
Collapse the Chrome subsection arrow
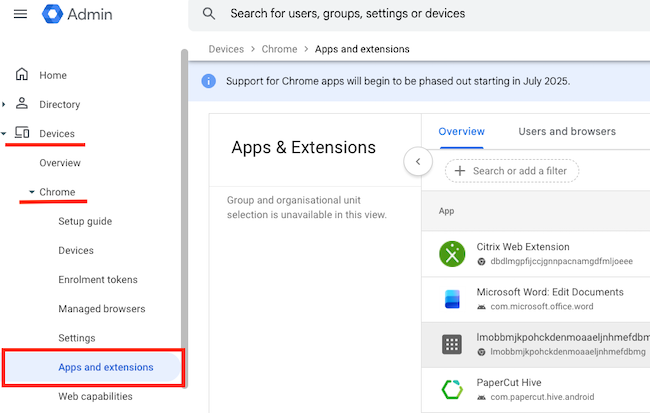tap(32, 192)
